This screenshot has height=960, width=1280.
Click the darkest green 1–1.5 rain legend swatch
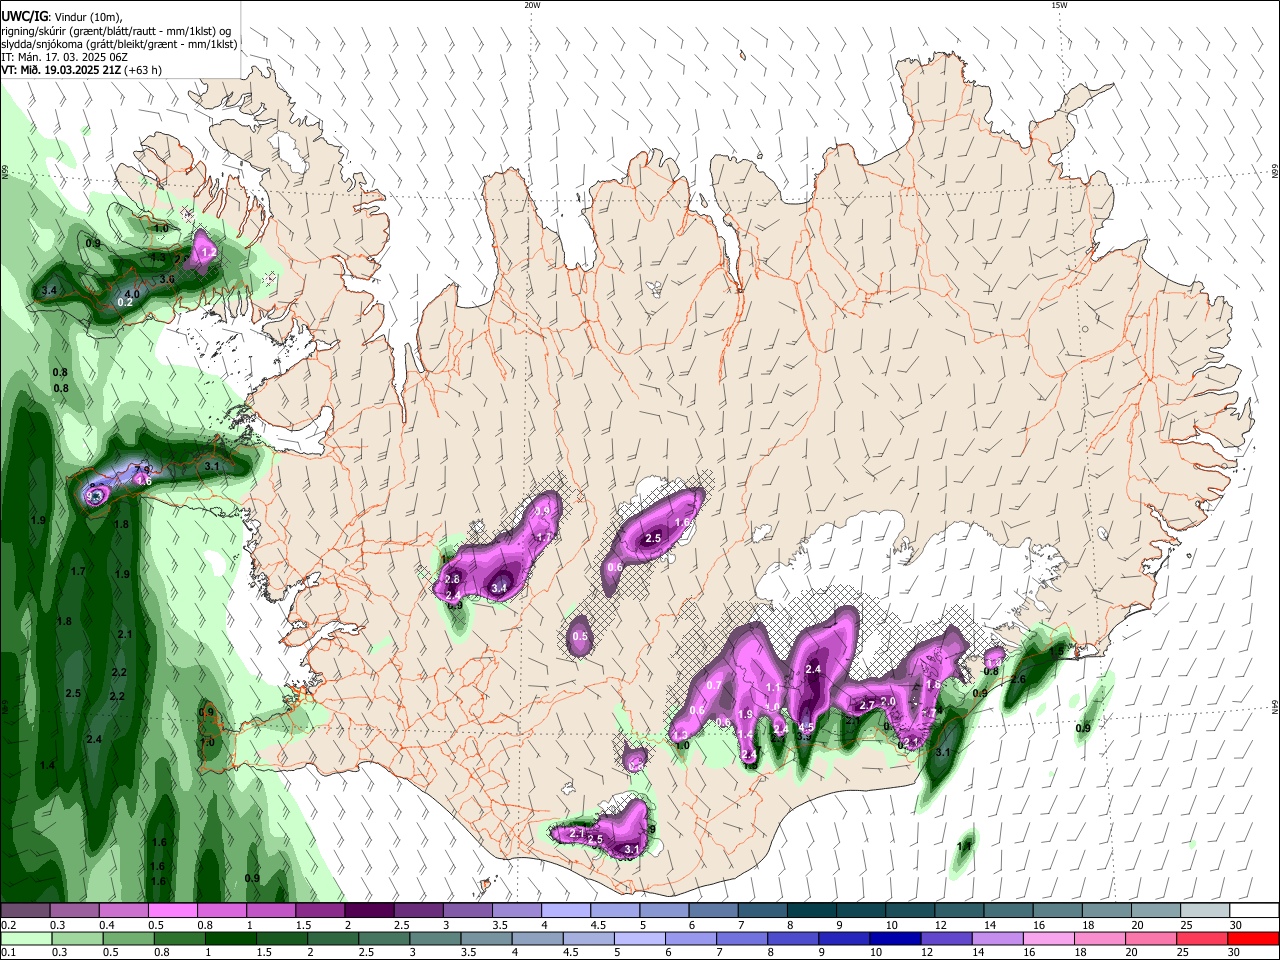point(230,938)
